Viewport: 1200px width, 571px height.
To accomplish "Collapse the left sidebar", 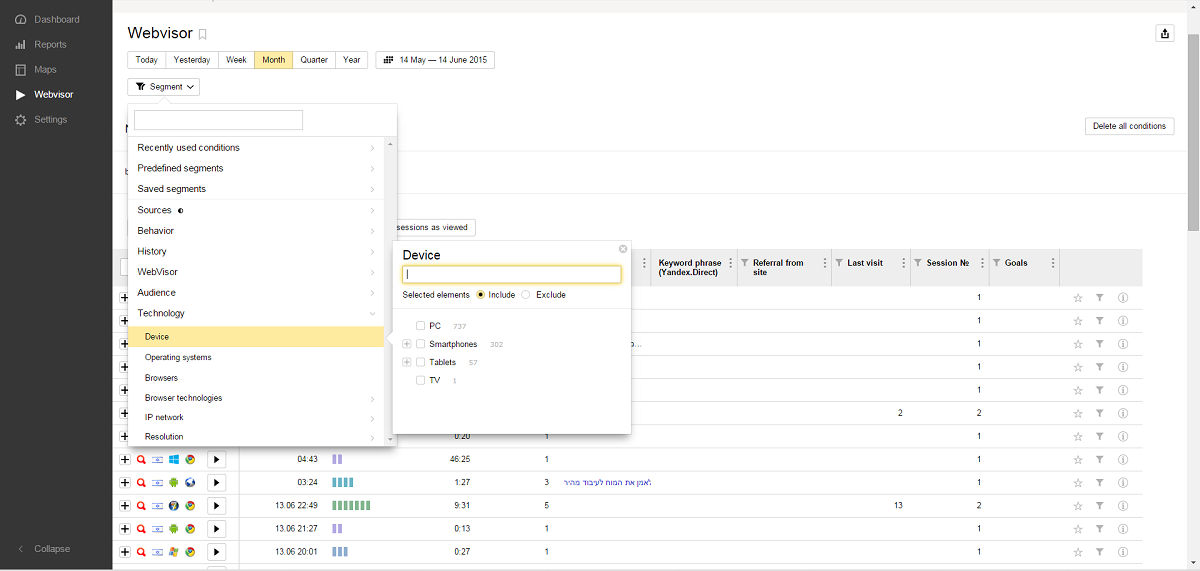I will click(x=45, y=549).
